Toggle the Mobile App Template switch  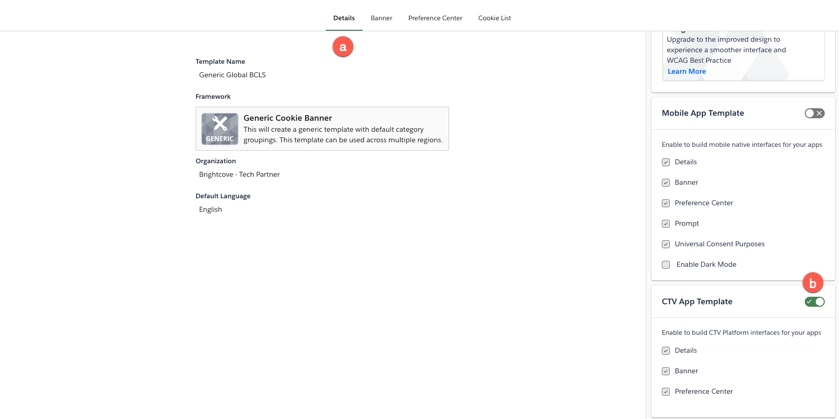(814, 113)
